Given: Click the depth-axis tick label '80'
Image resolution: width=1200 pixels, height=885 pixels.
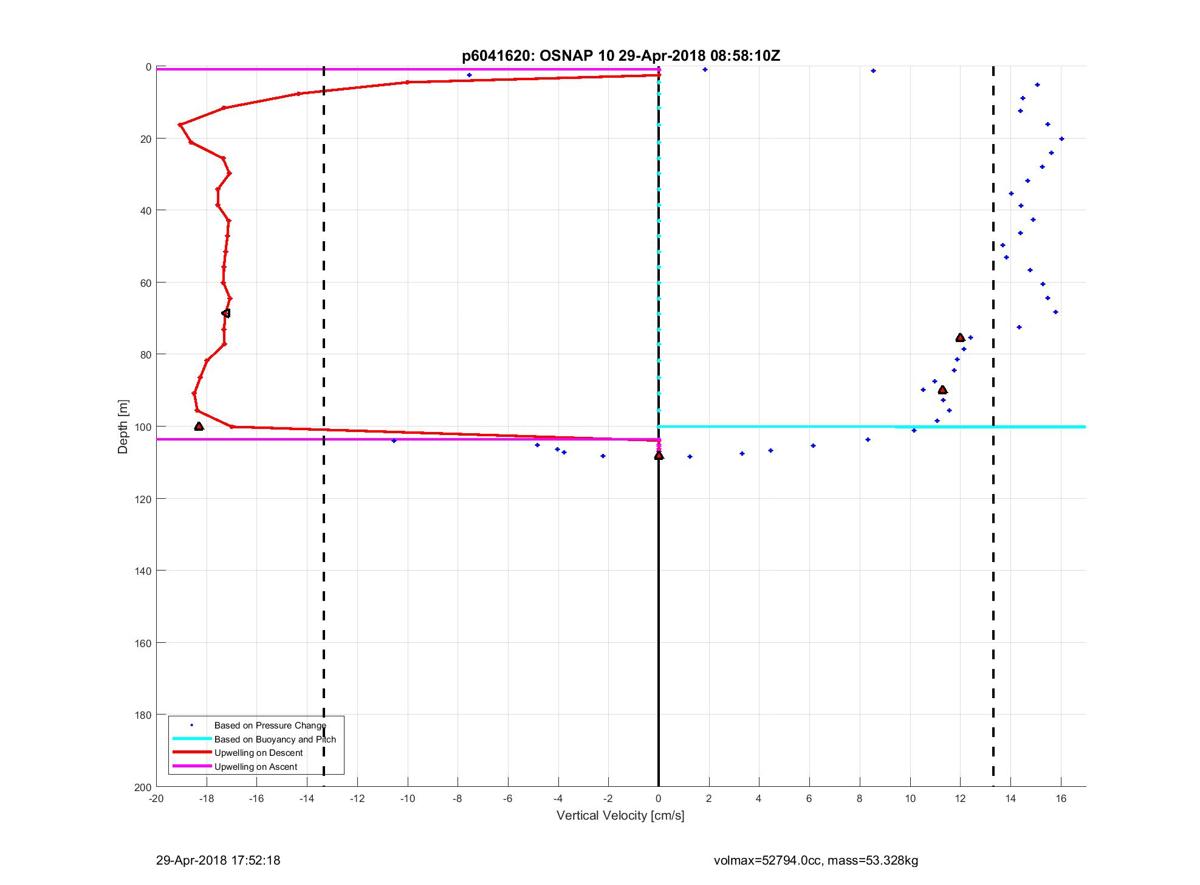Looking at the screenshot, I should (145, 355).
